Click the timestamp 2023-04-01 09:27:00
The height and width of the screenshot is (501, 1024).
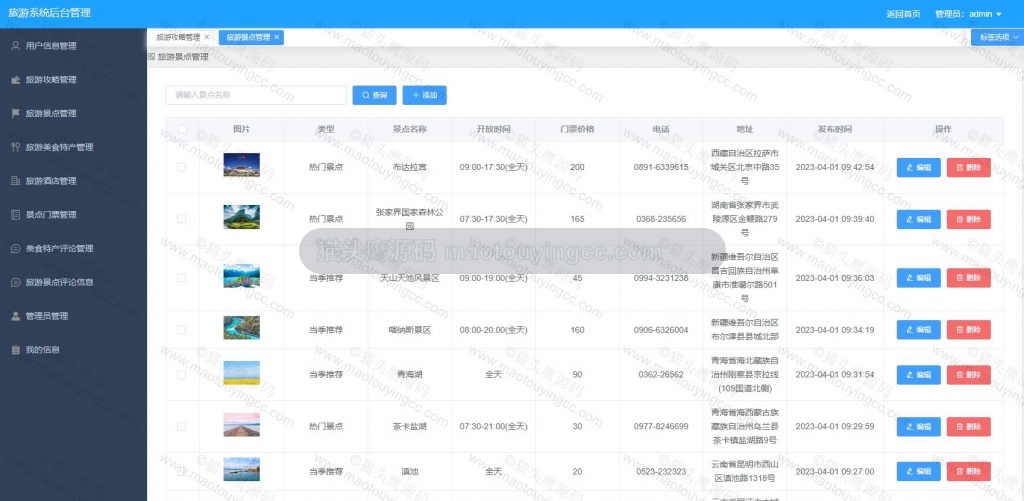pos(835,472)
